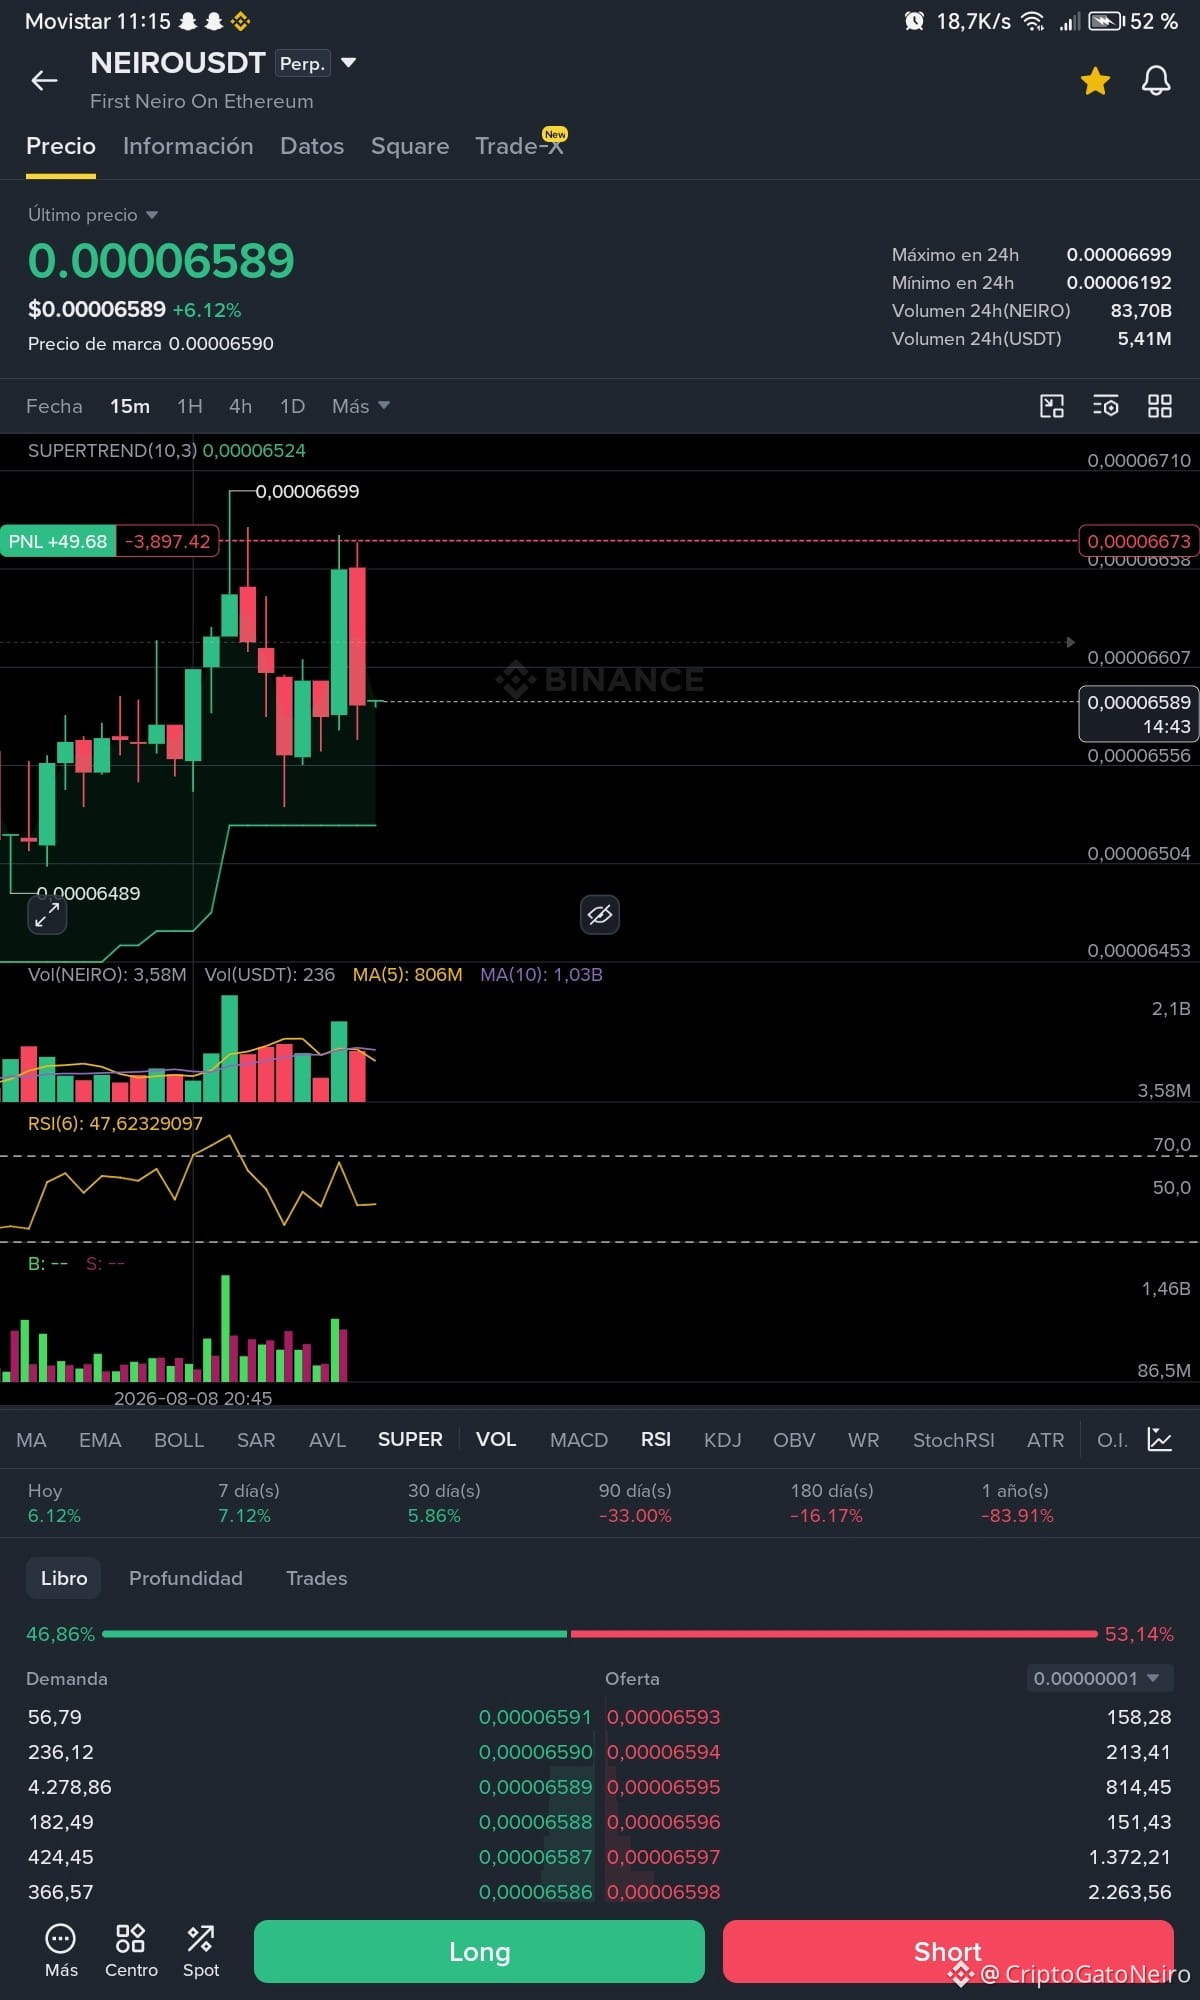1200x2000 pixels.
Task: Switch to the Datos tab
Action: [312, 146]
